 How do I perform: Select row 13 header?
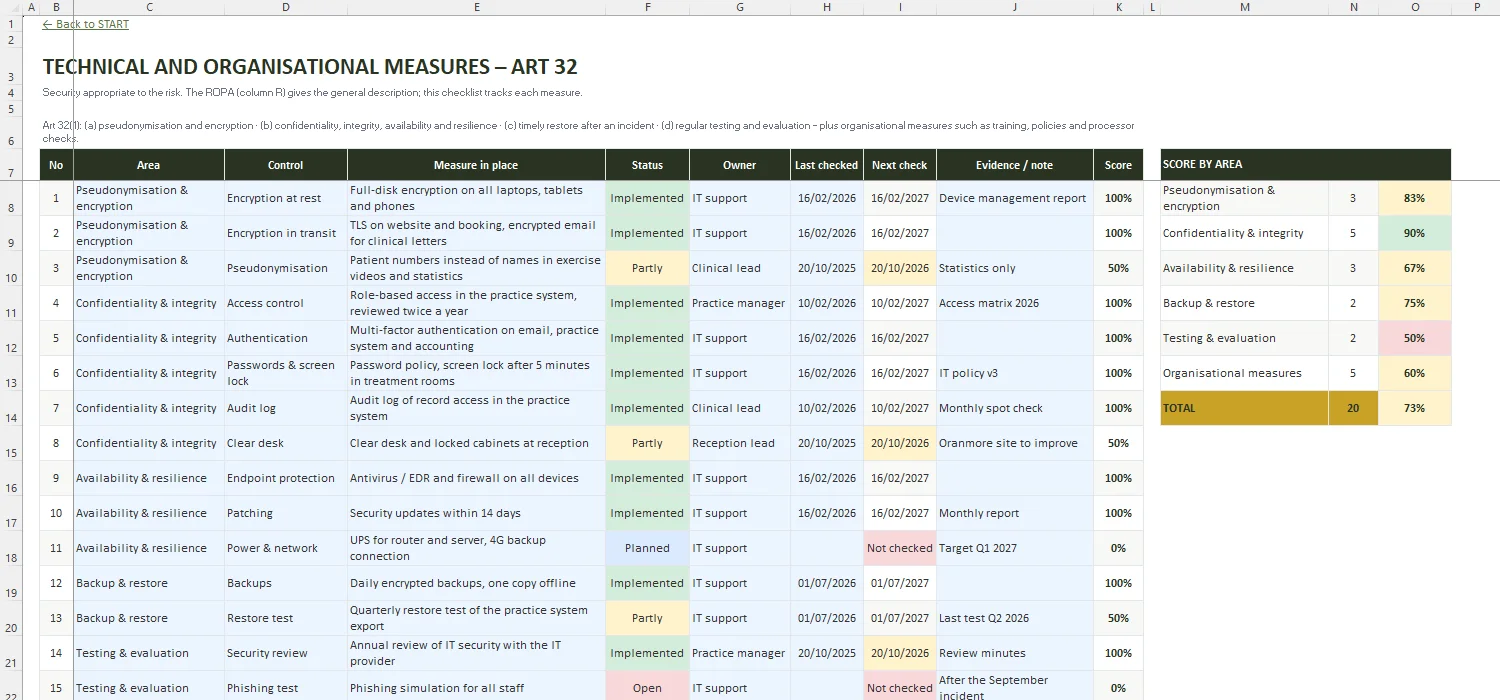(x=9, y=372)
